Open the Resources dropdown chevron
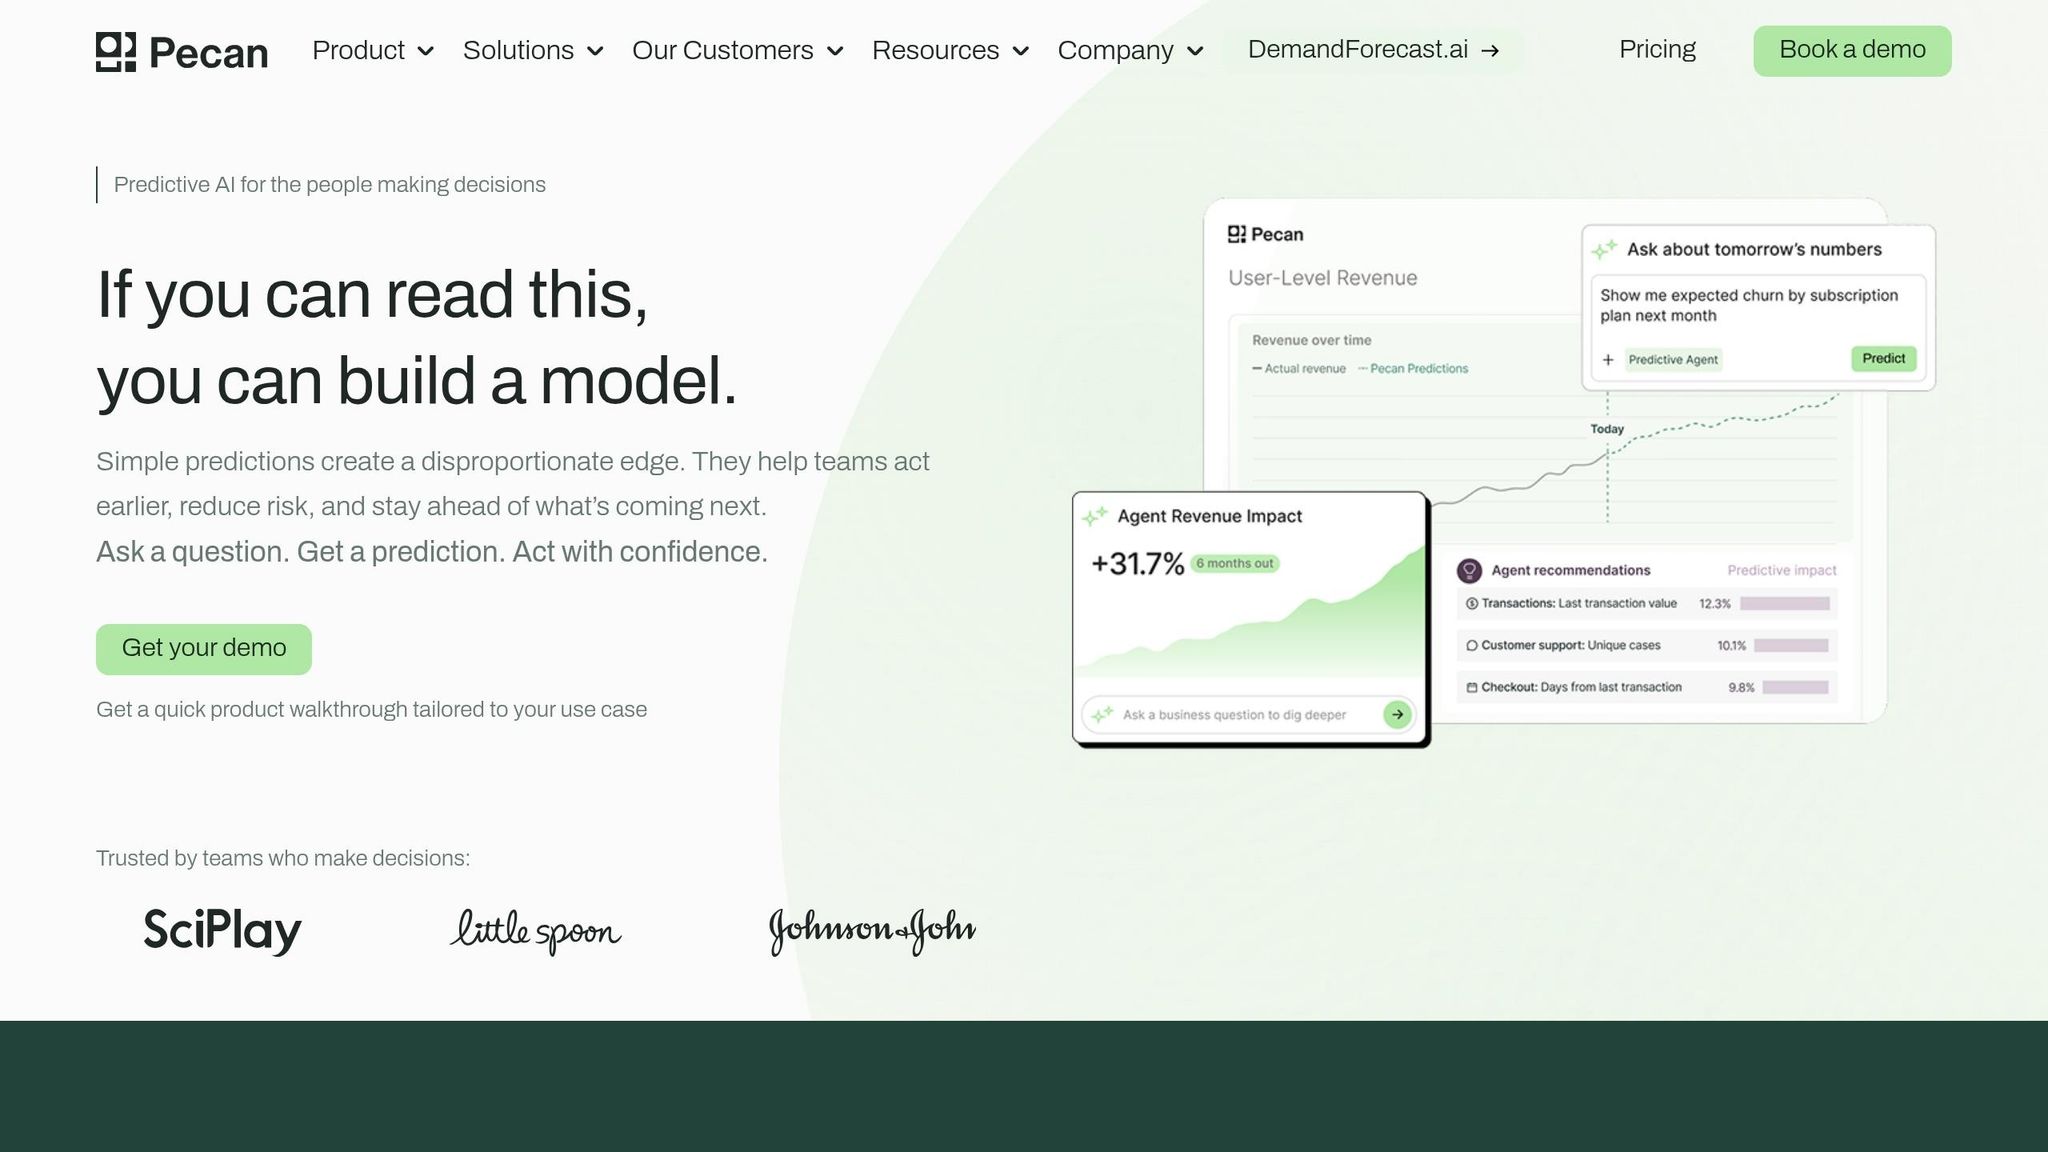The image size is (2048, 1152). [x=1020, y=51]
